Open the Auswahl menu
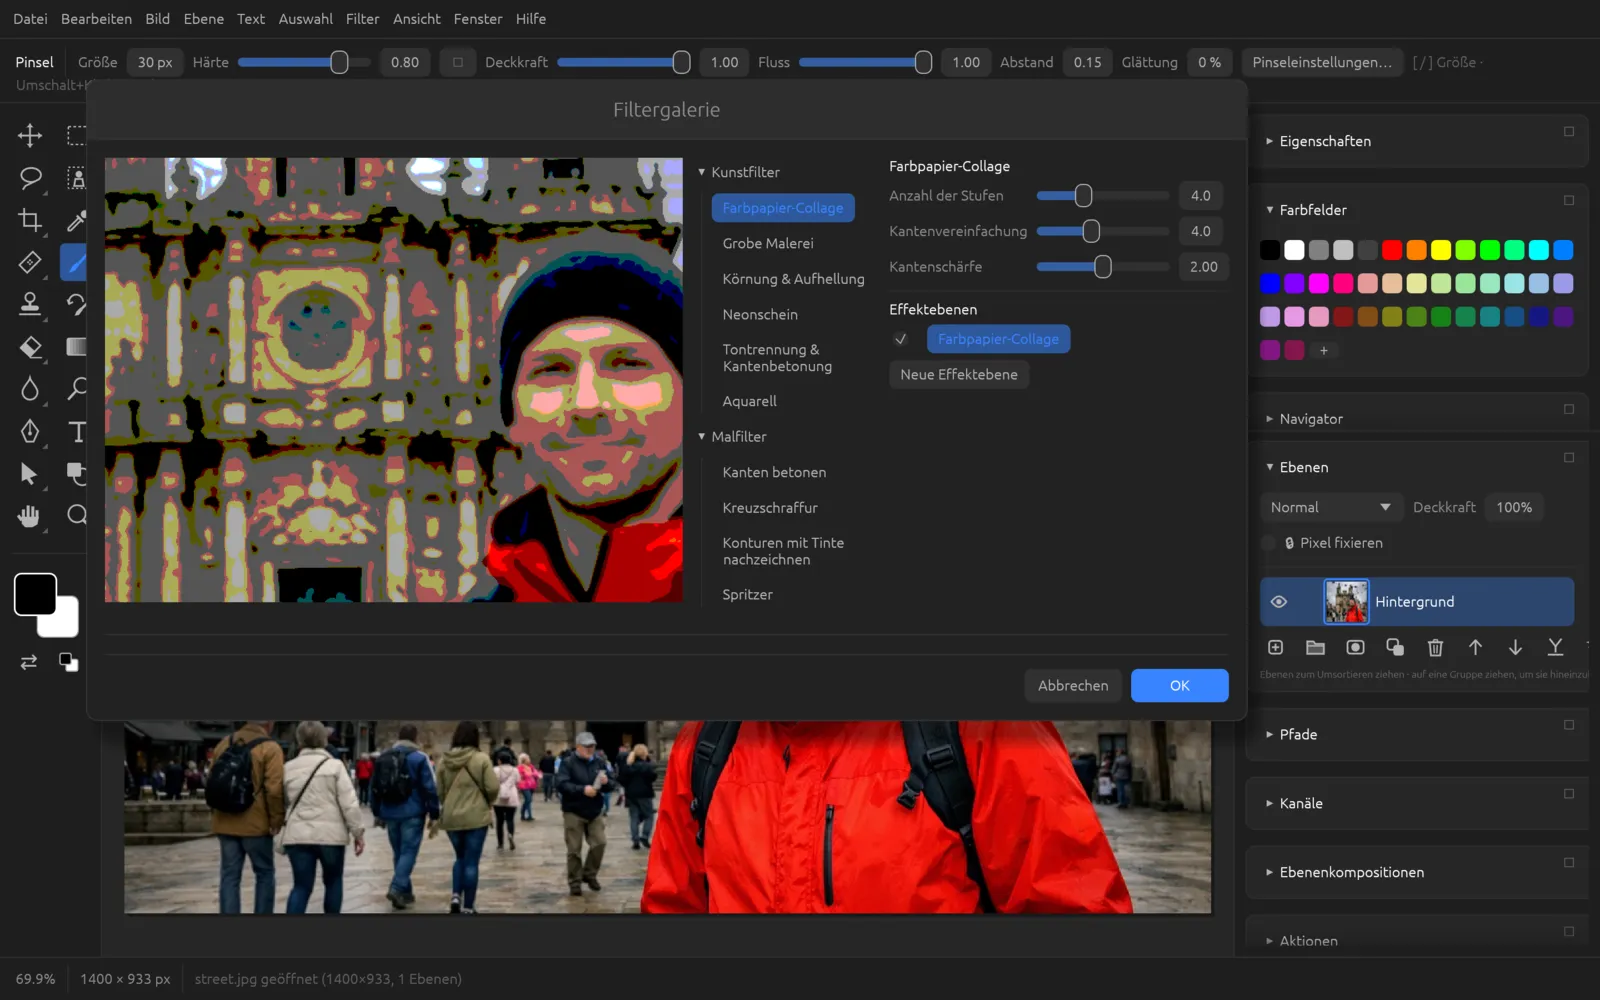 305,19
